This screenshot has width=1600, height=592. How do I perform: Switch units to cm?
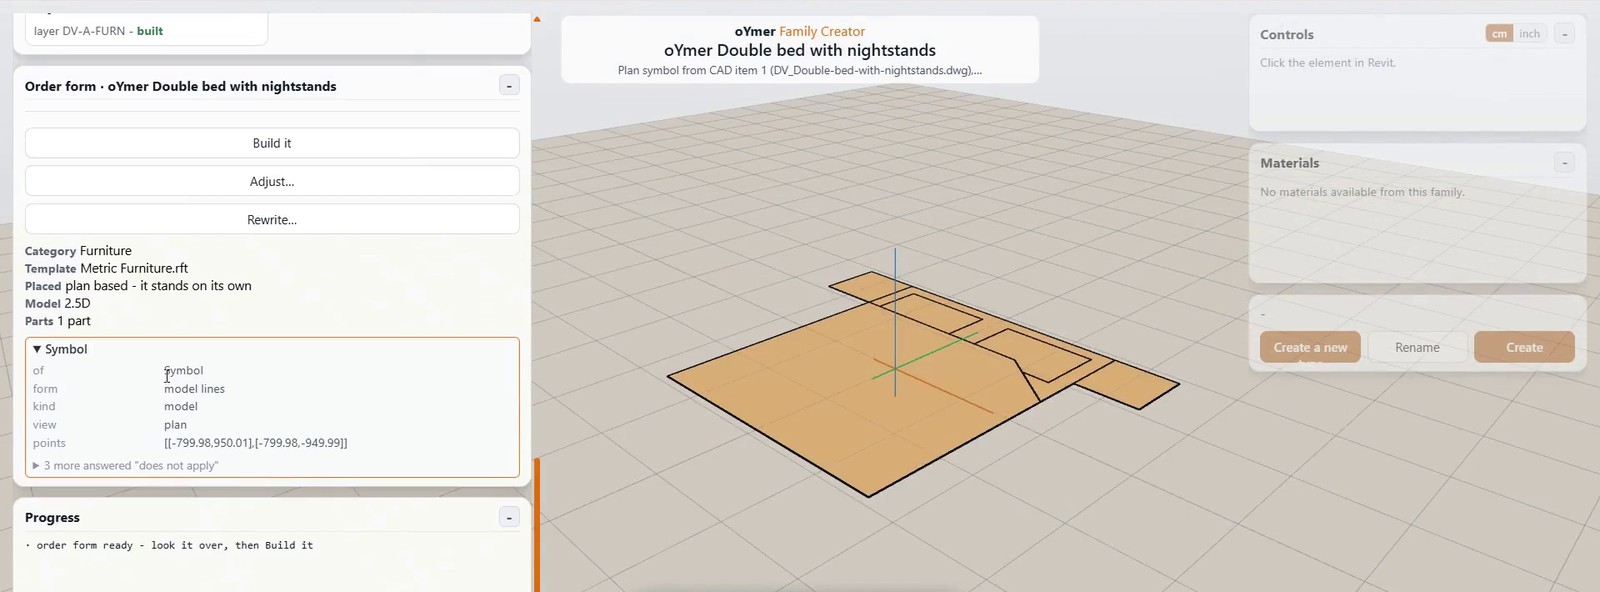coord(1499,34)
